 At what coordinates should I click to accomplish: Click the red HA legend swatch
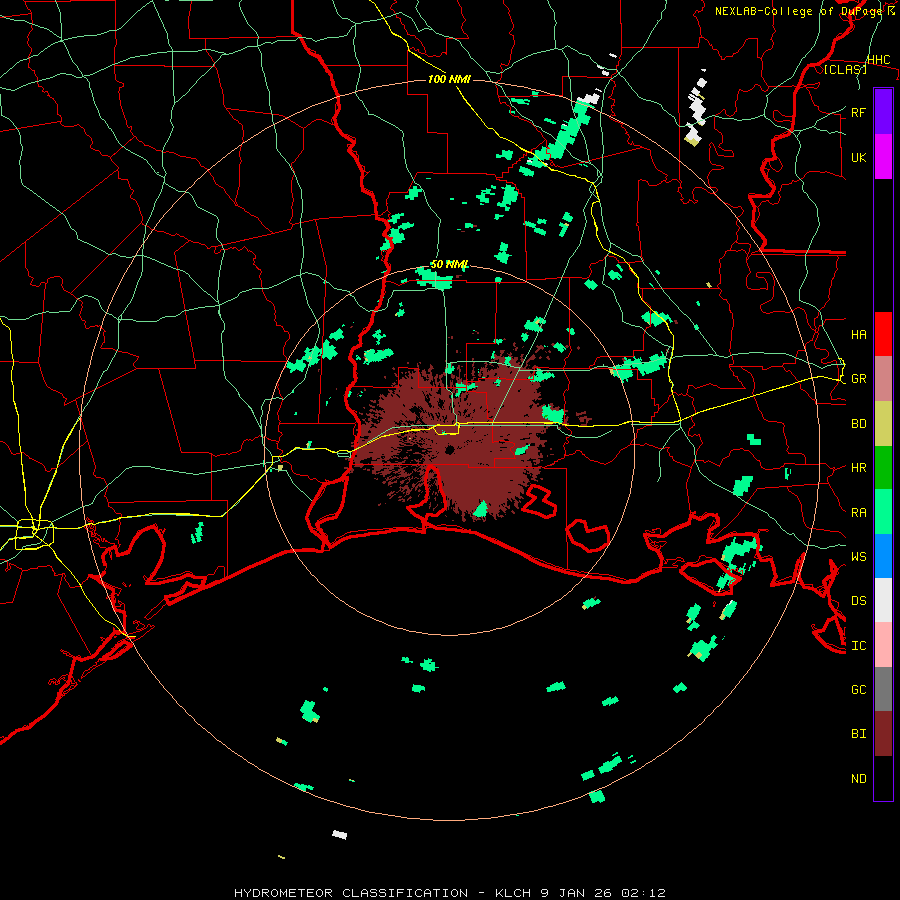tap(883, 334)
